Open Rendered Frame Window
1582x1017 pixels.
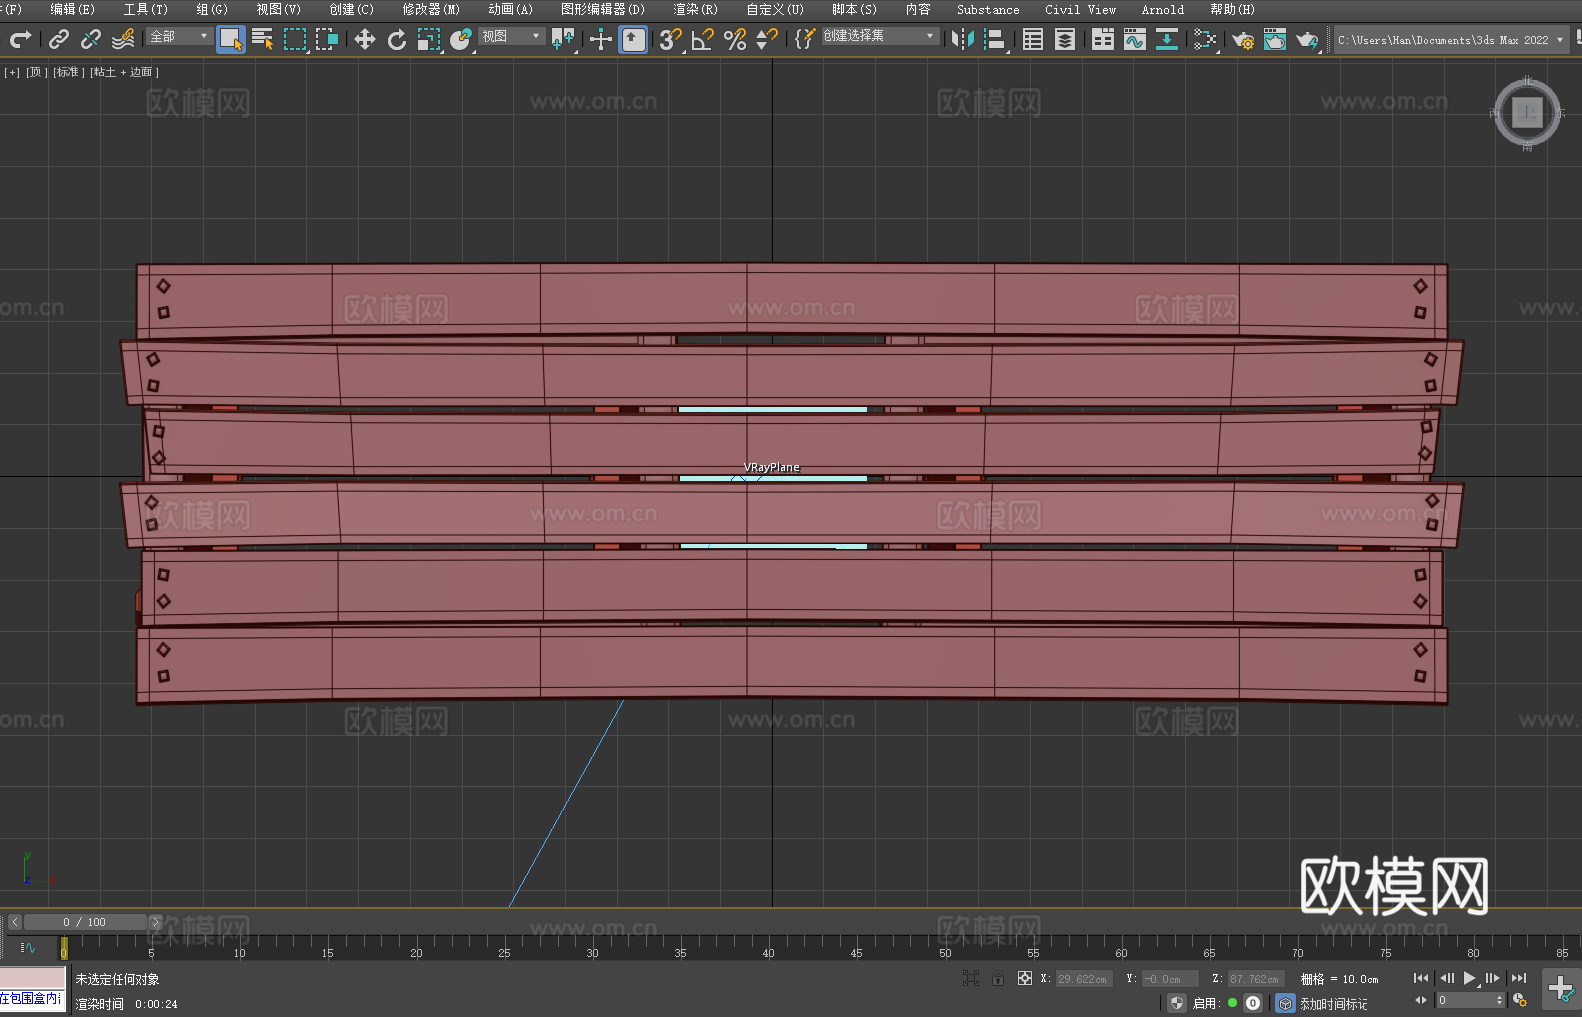1275,39
